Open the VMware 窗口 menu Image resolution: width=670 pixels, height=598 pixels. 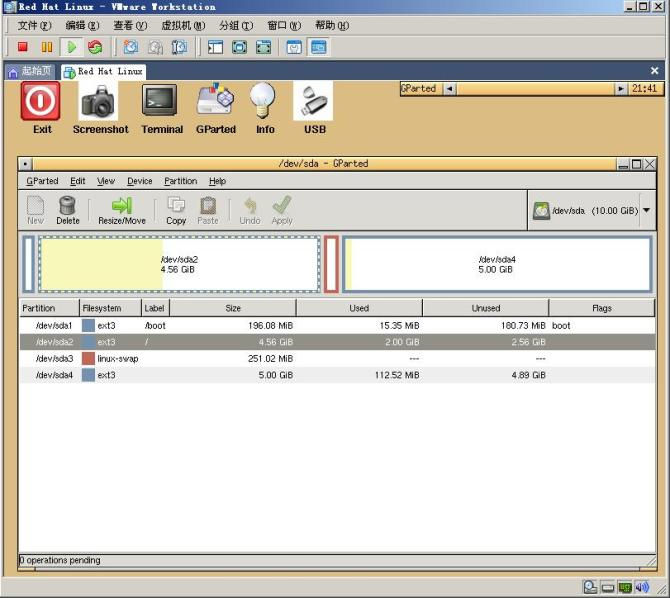tap(284, 26)
